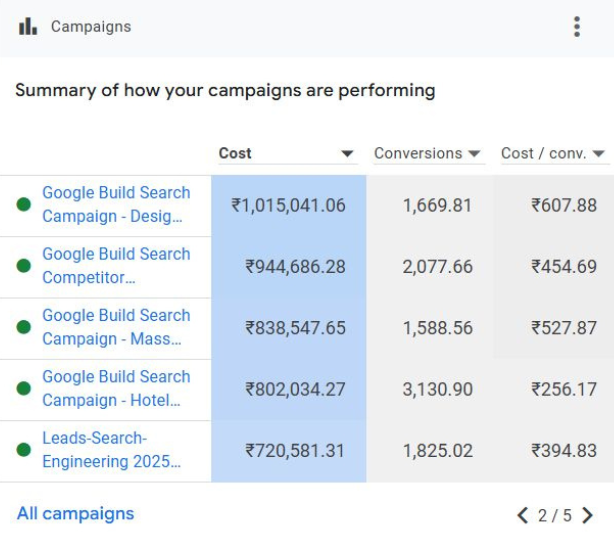Click the All campaigns link
This screenshot has width=614, height=534.
coord(75,514)
